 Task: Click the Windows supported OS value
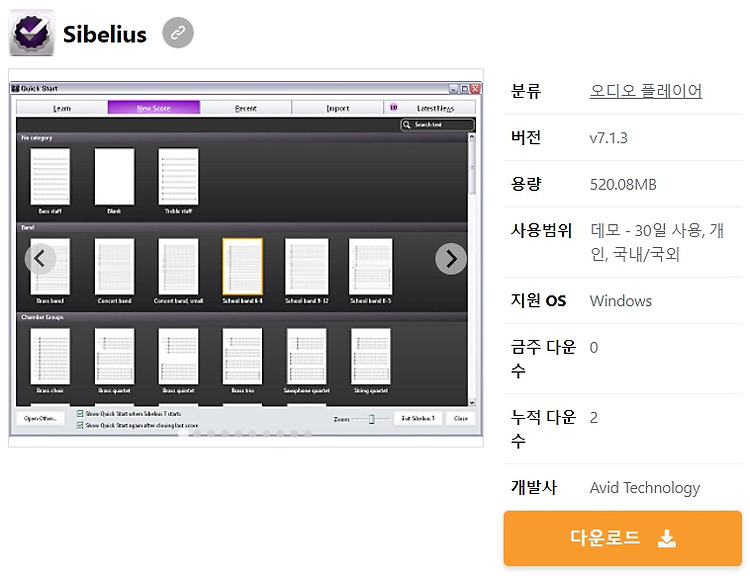point(620,301)
